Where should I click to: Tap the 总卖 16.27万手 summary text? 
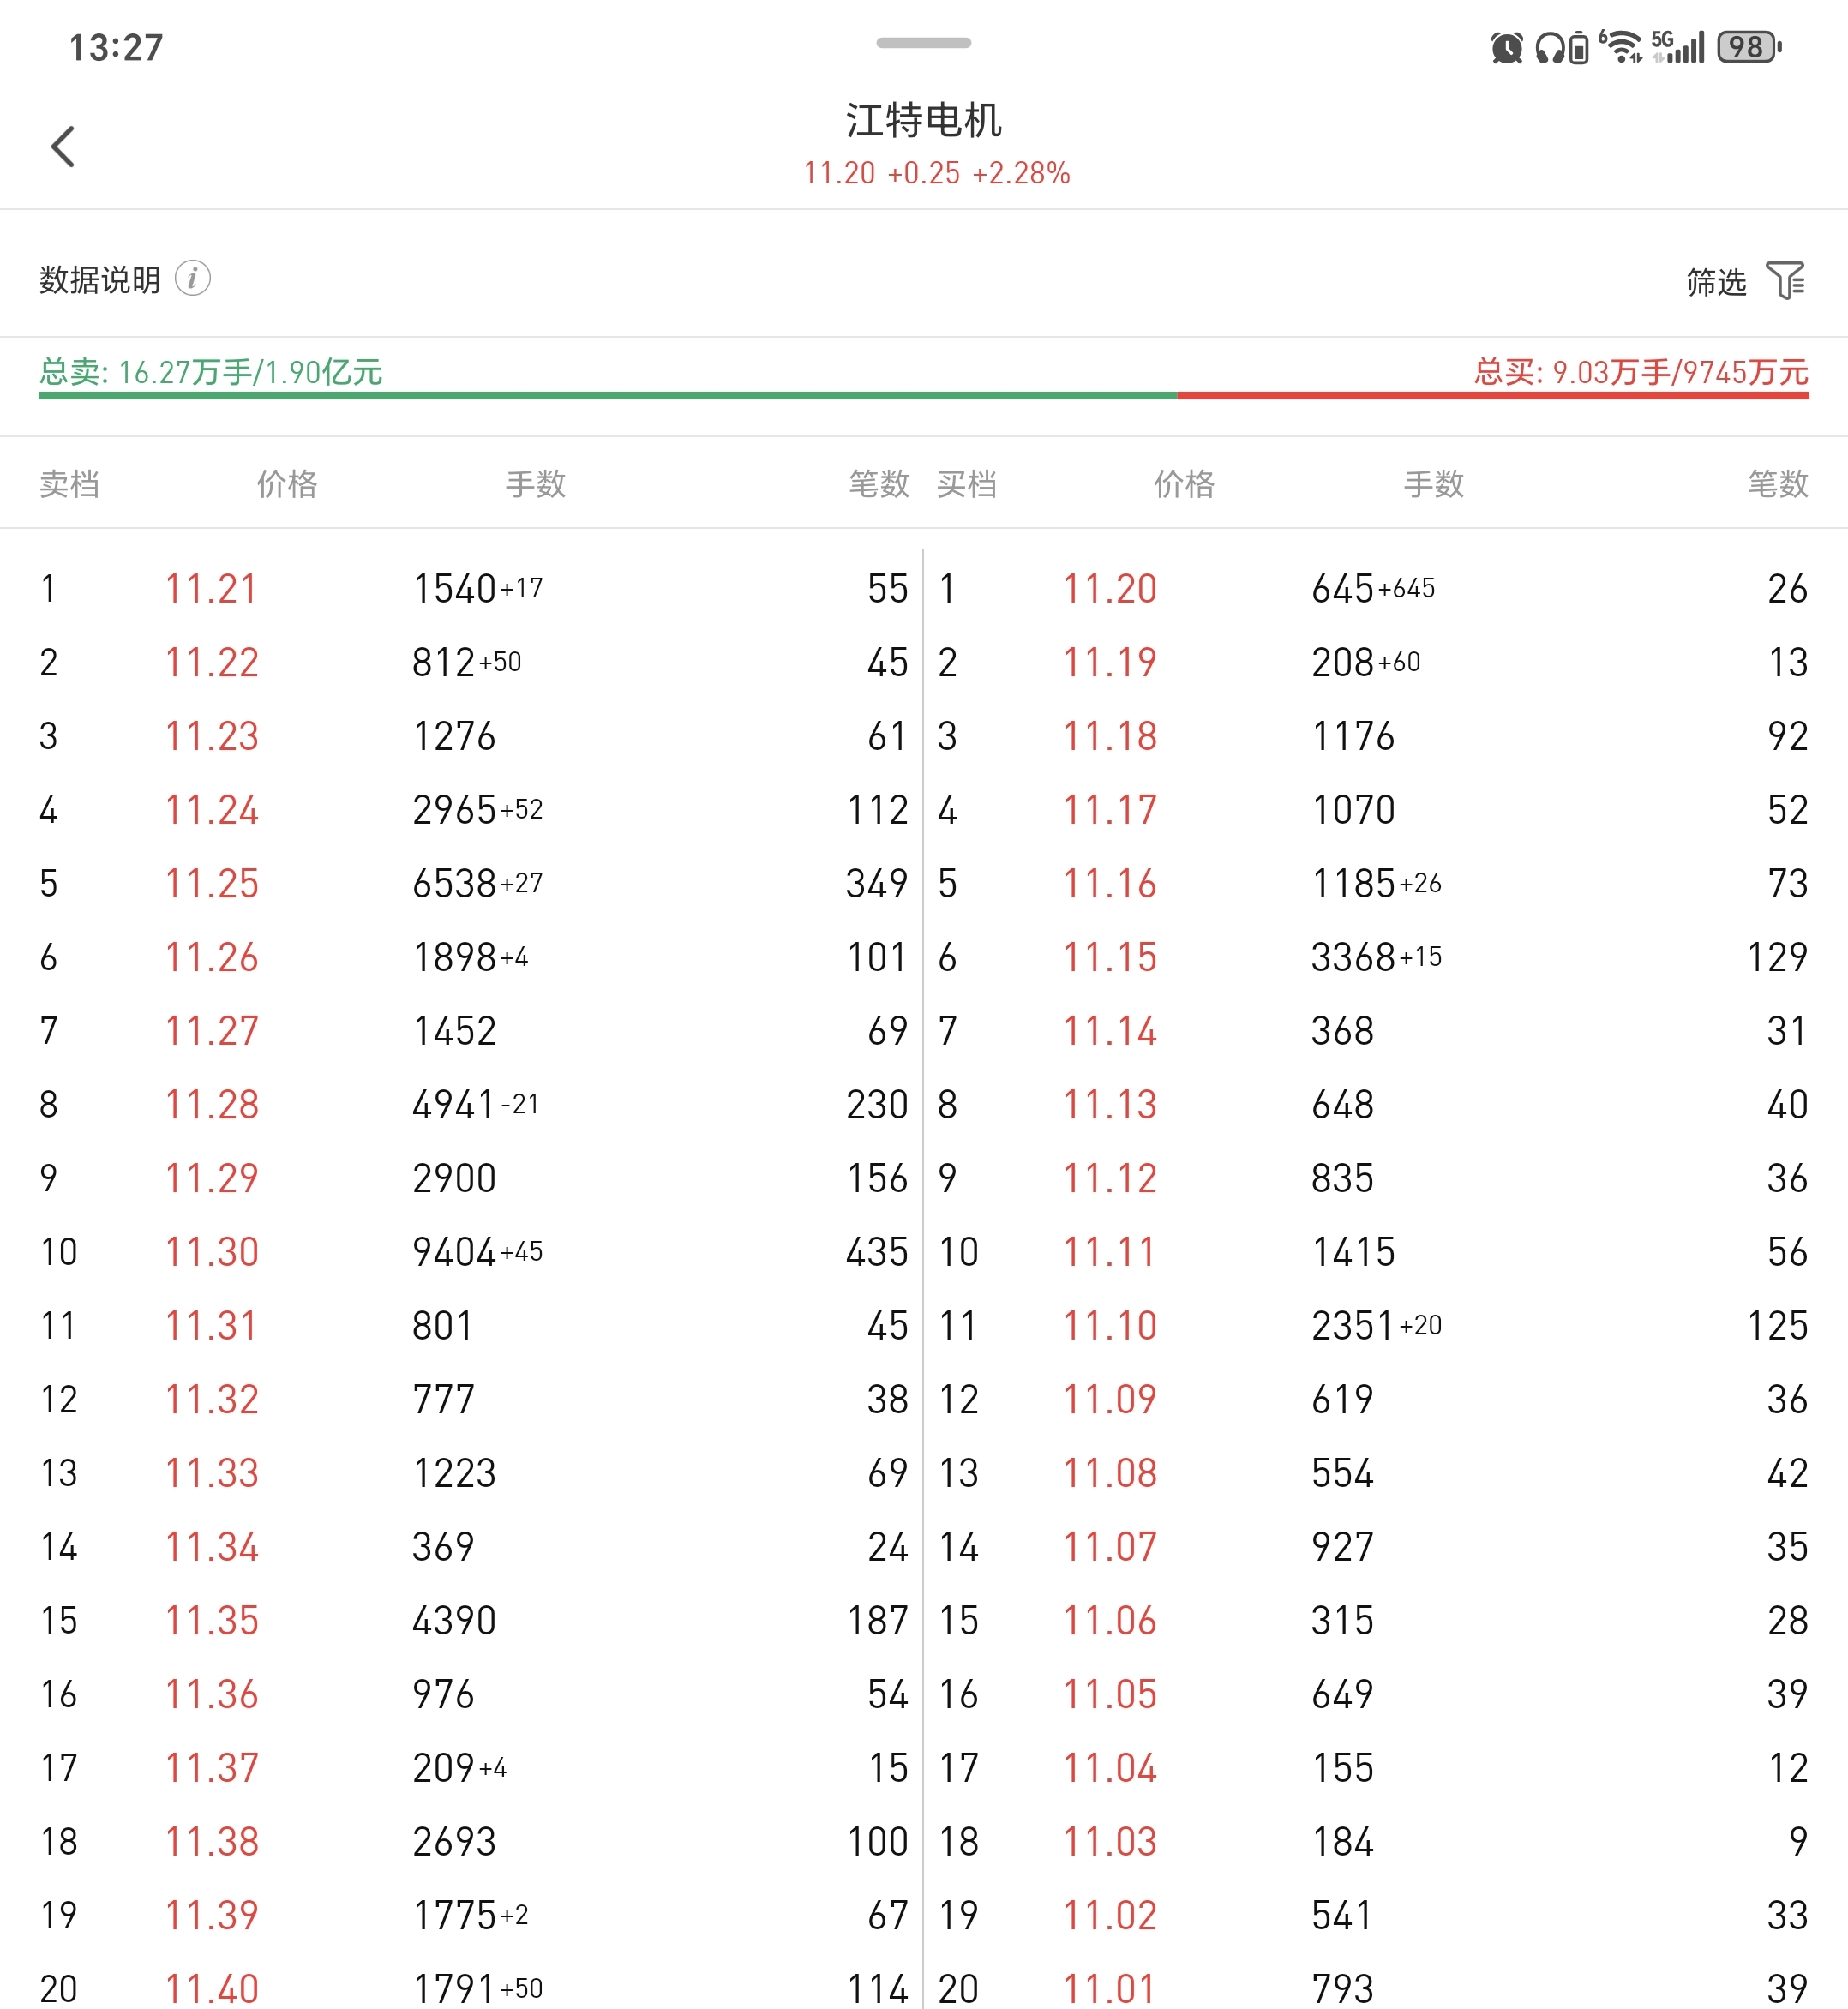click(x=211, y=372)
